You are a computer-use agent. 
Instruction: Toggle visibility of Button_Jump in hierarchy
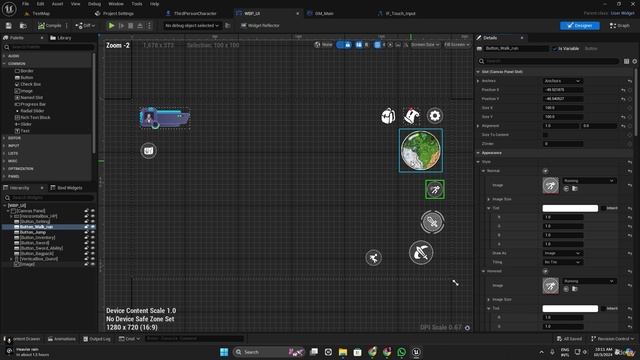pos(93,232)
